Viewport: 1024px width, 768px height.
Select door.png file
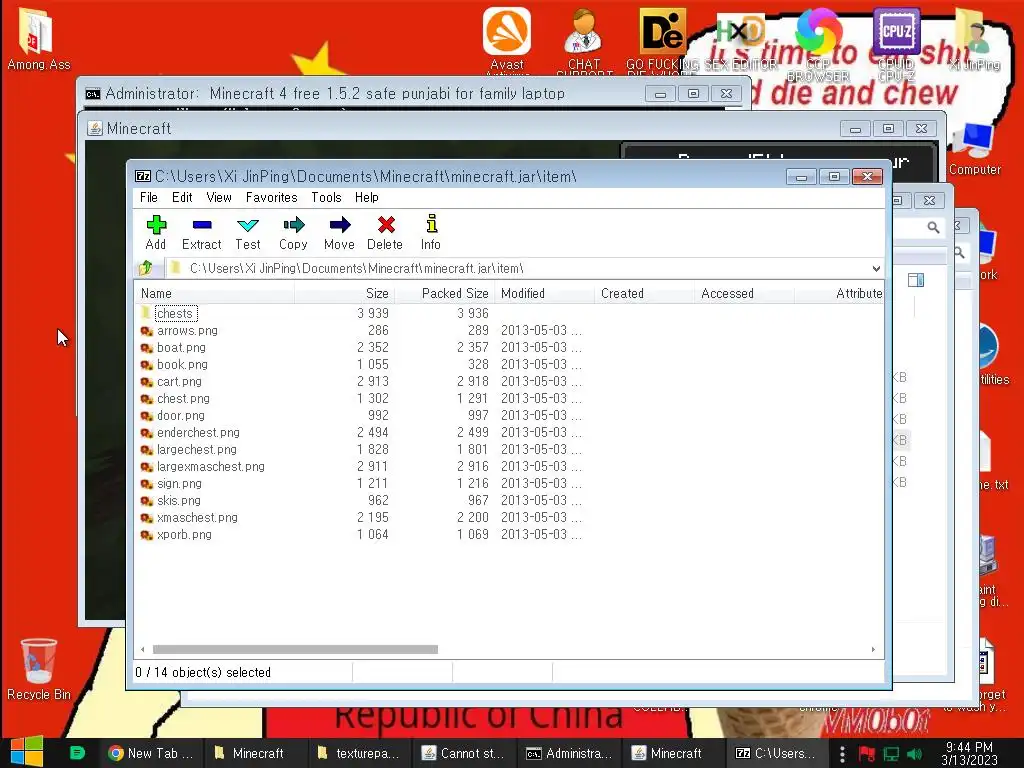tap(180, 415)
